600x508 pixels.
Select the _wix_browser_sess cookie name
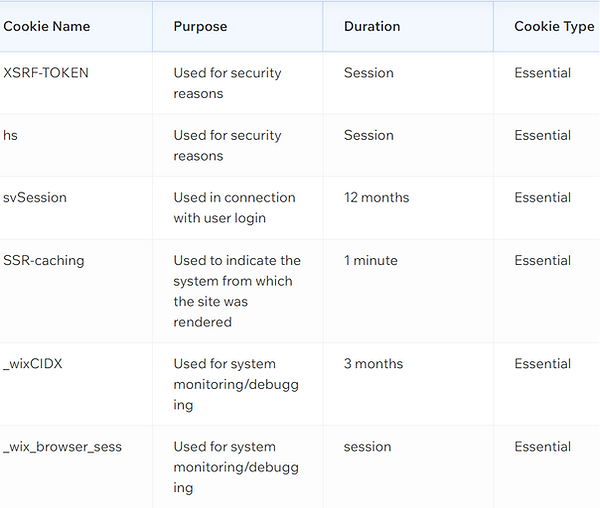(62, 446)
